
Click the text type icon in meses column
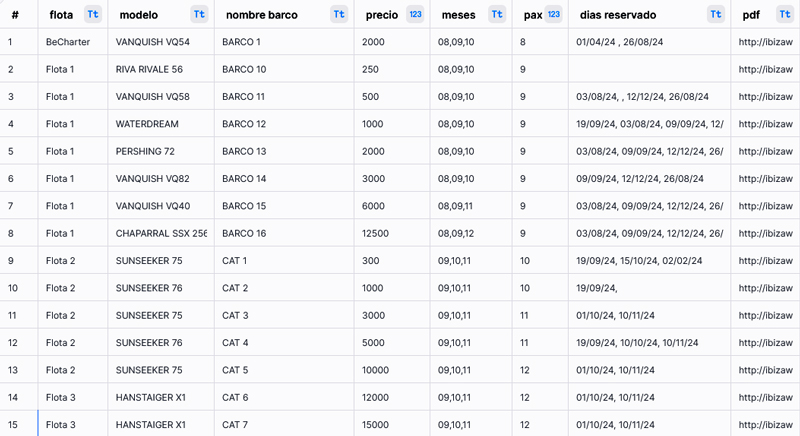(497, 15)
